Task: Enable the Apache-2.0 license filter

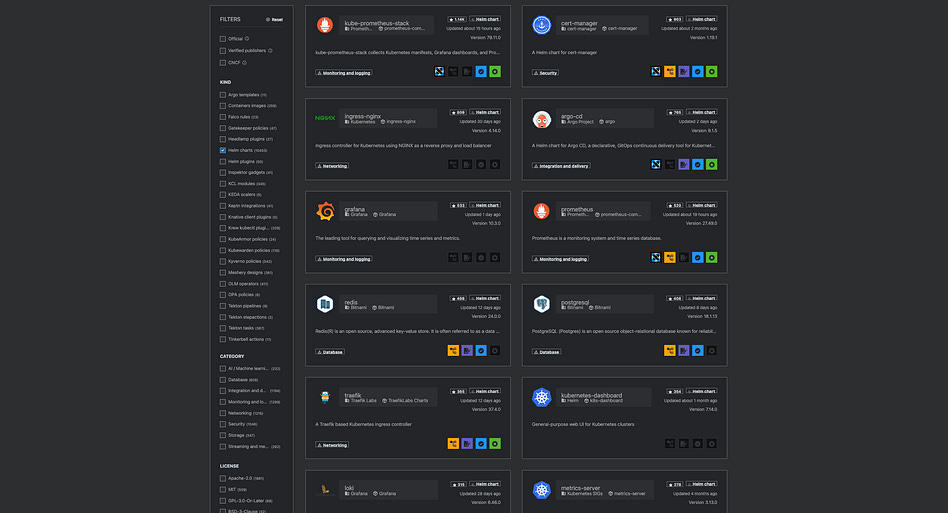Action: [x=222, y=478]
